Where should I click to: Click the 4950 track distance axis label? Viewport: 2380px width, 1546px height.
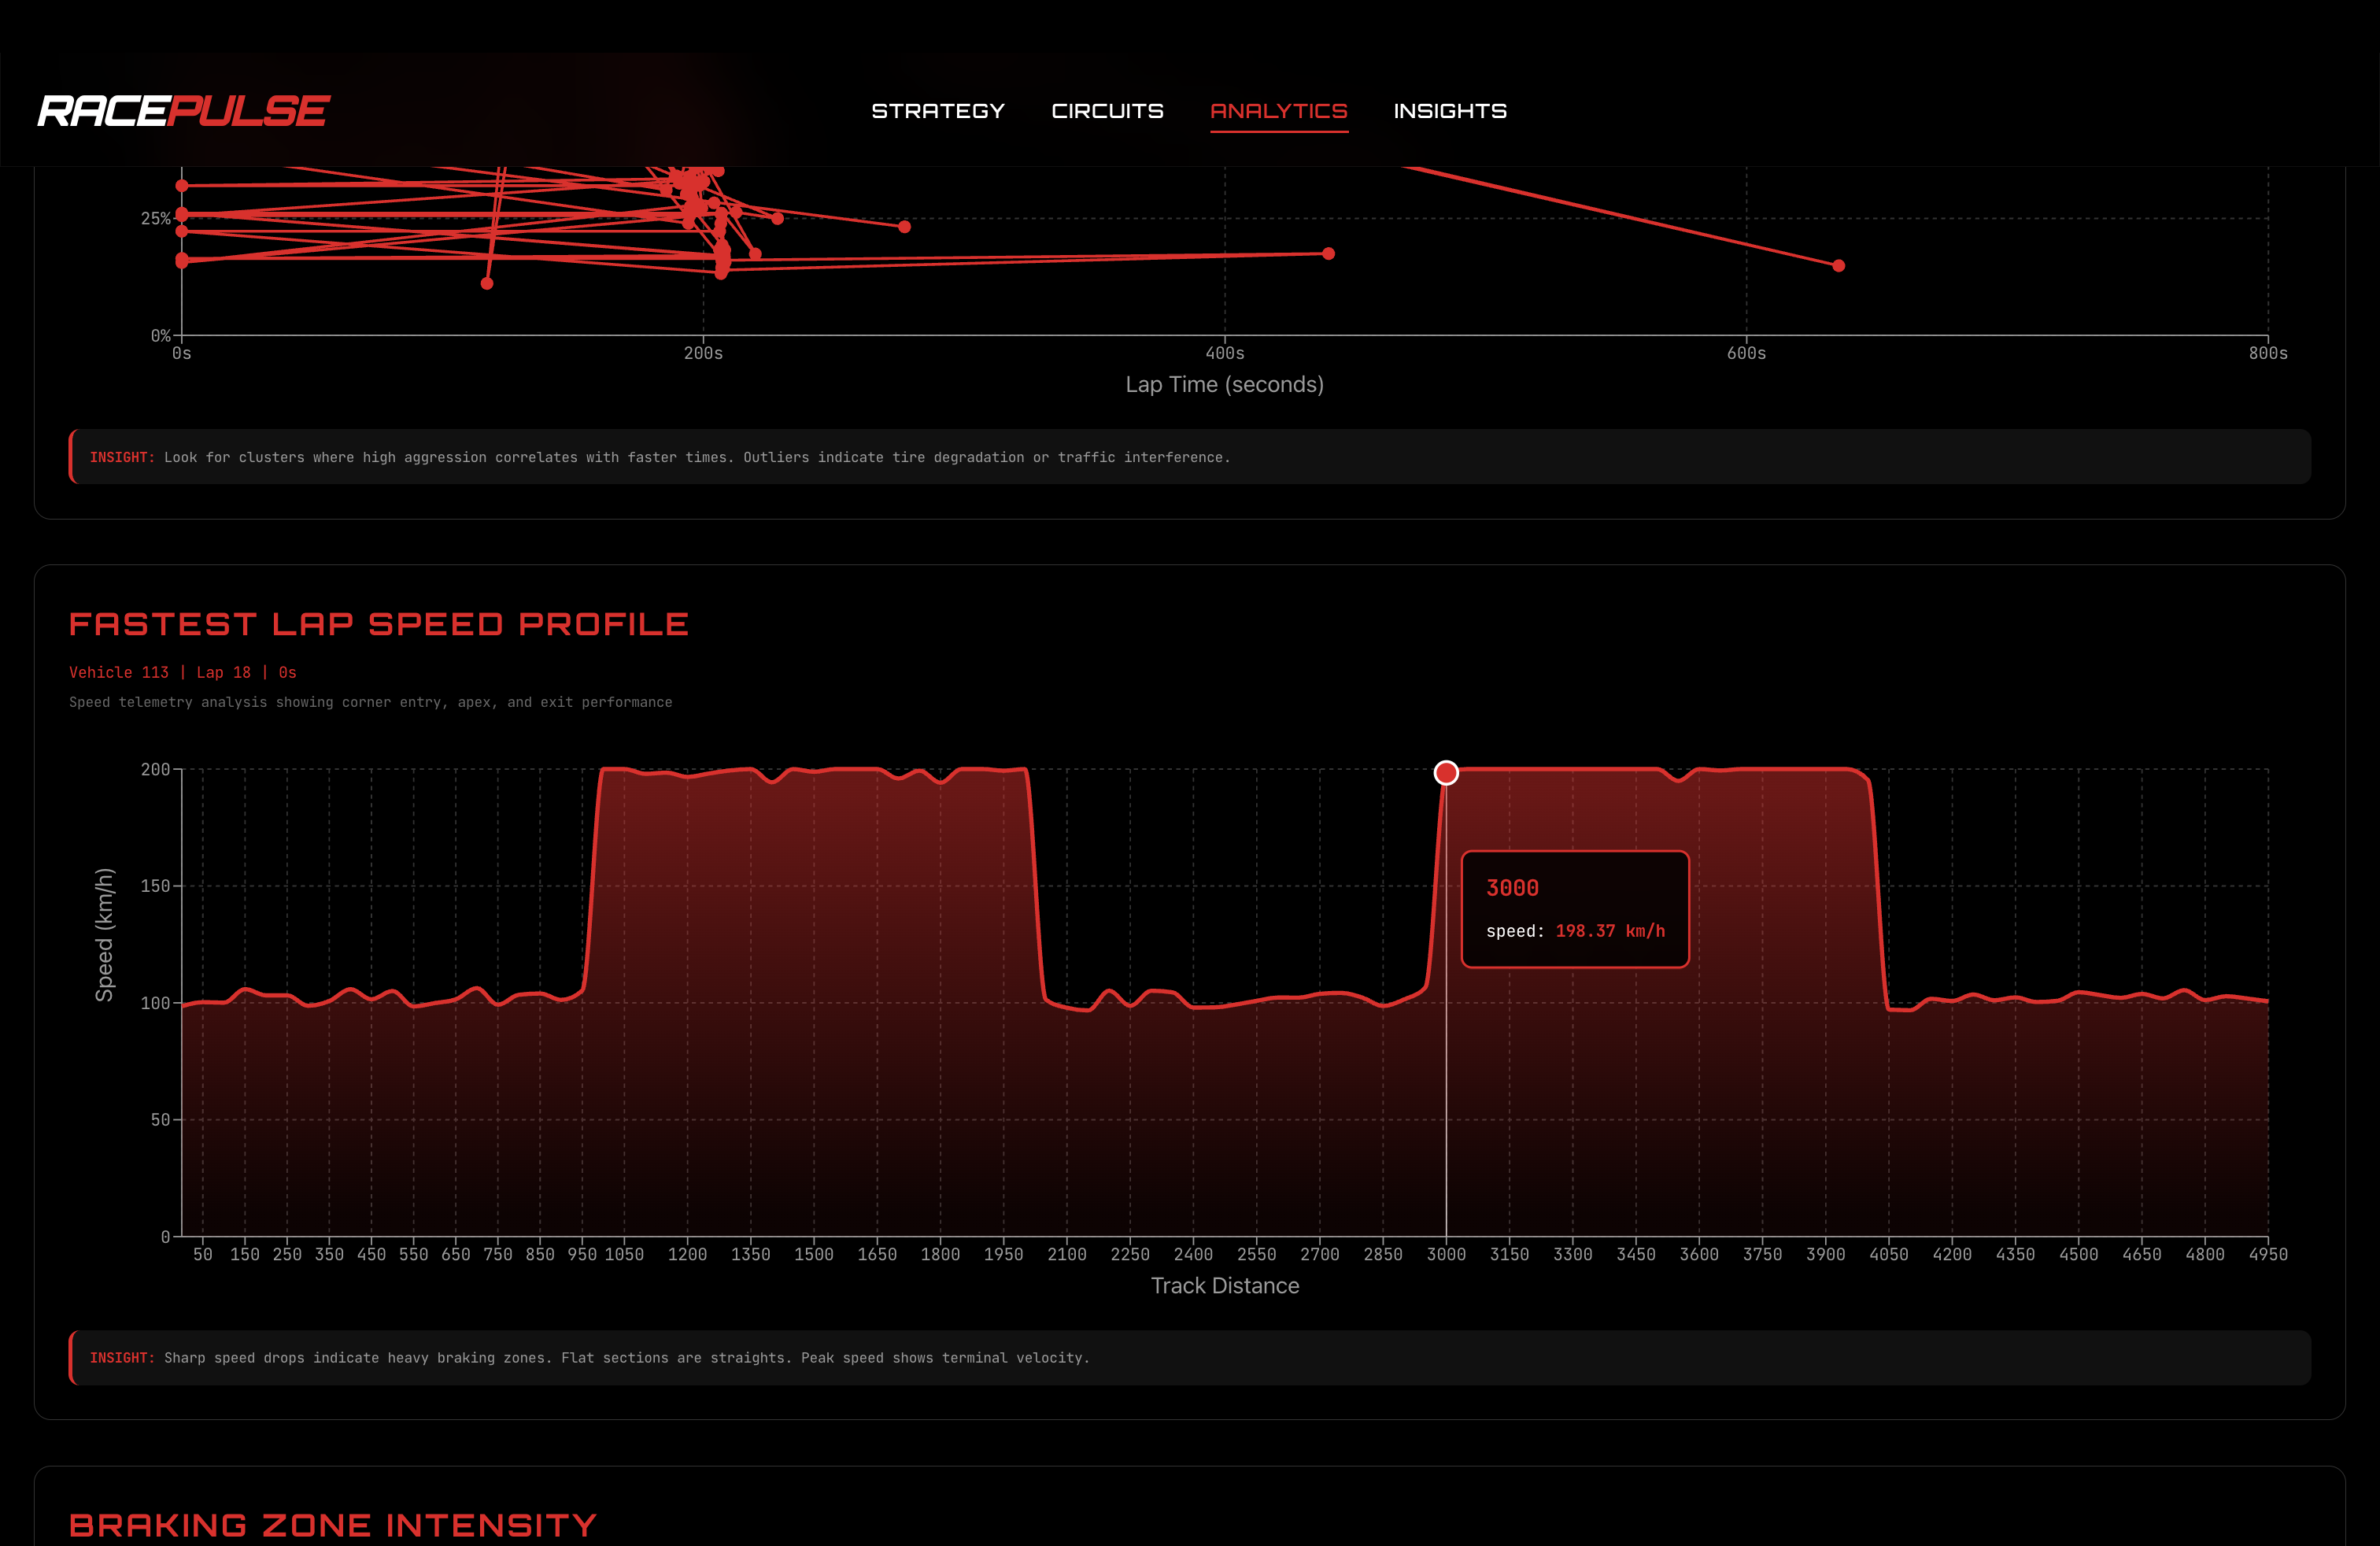coord(2267,1254)
